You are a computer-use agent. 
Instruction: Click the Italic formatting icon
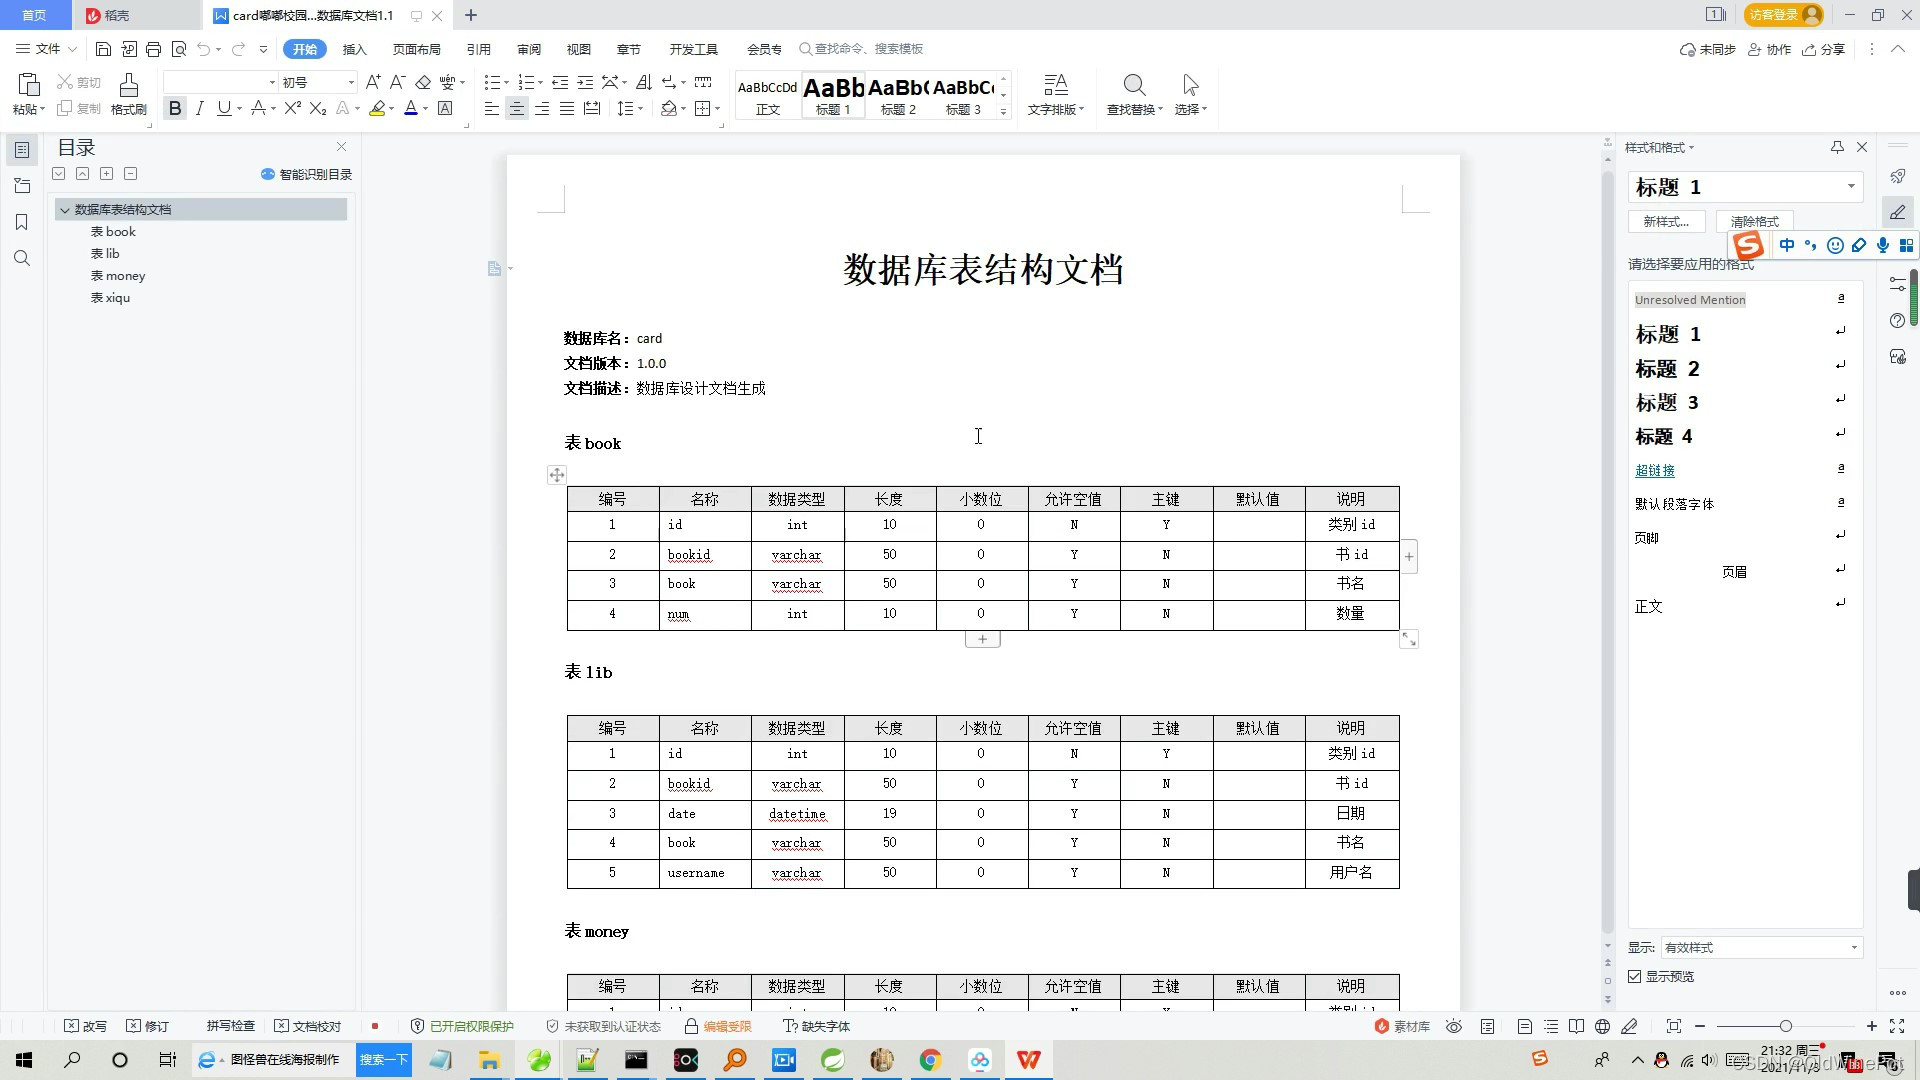(x=200, y=108)
